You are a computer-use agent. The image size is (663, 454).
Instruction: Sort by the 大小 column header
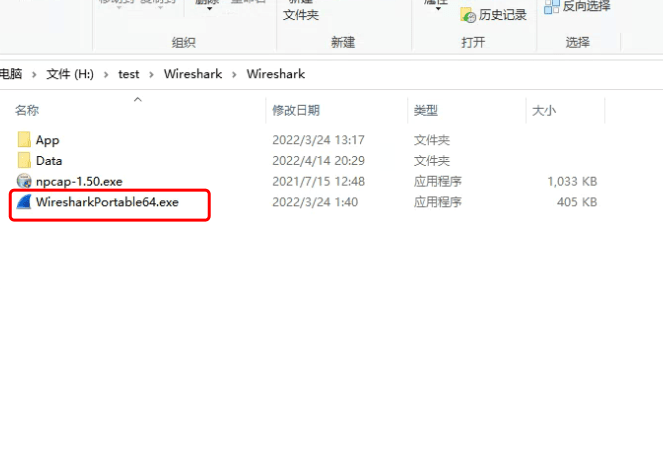544,111
